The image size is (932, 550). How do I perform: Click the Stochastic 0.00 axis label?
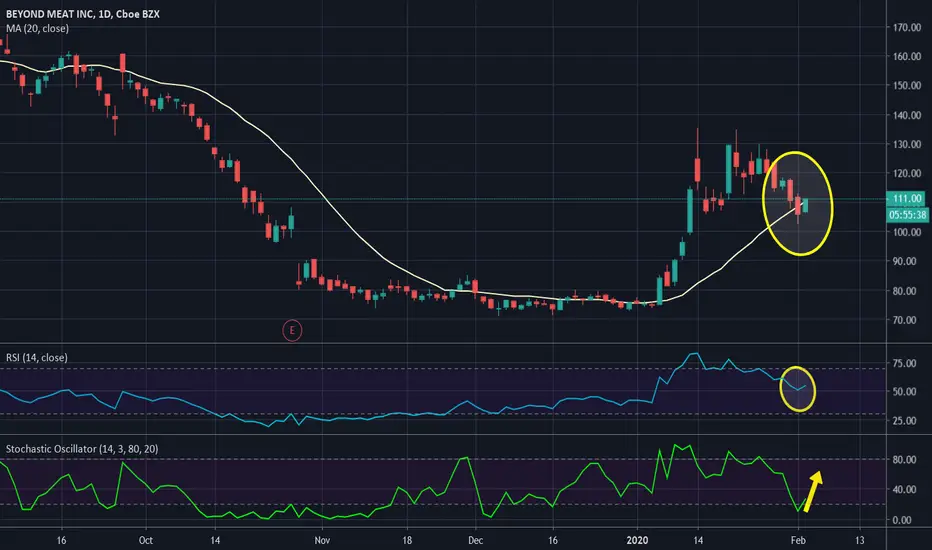click(902, 520)
